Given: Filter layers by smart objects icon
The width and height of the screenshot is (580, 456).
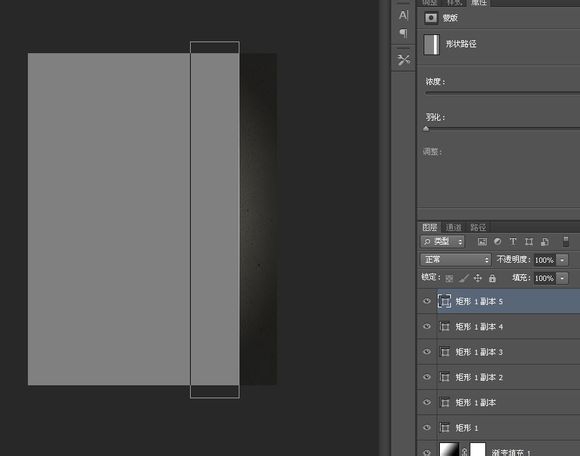Looking at the screenshot, I should click(x=544, y=242).
